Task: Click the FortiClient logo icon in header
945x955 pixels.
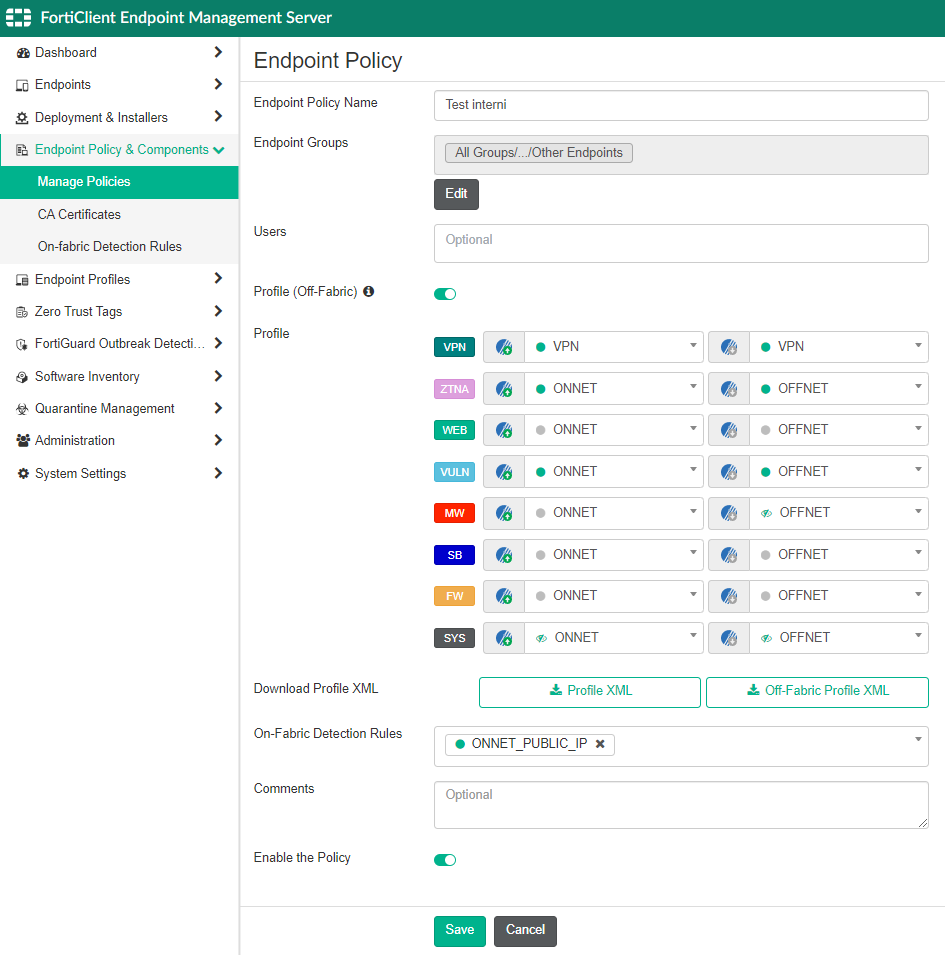Action: [18, 18]
